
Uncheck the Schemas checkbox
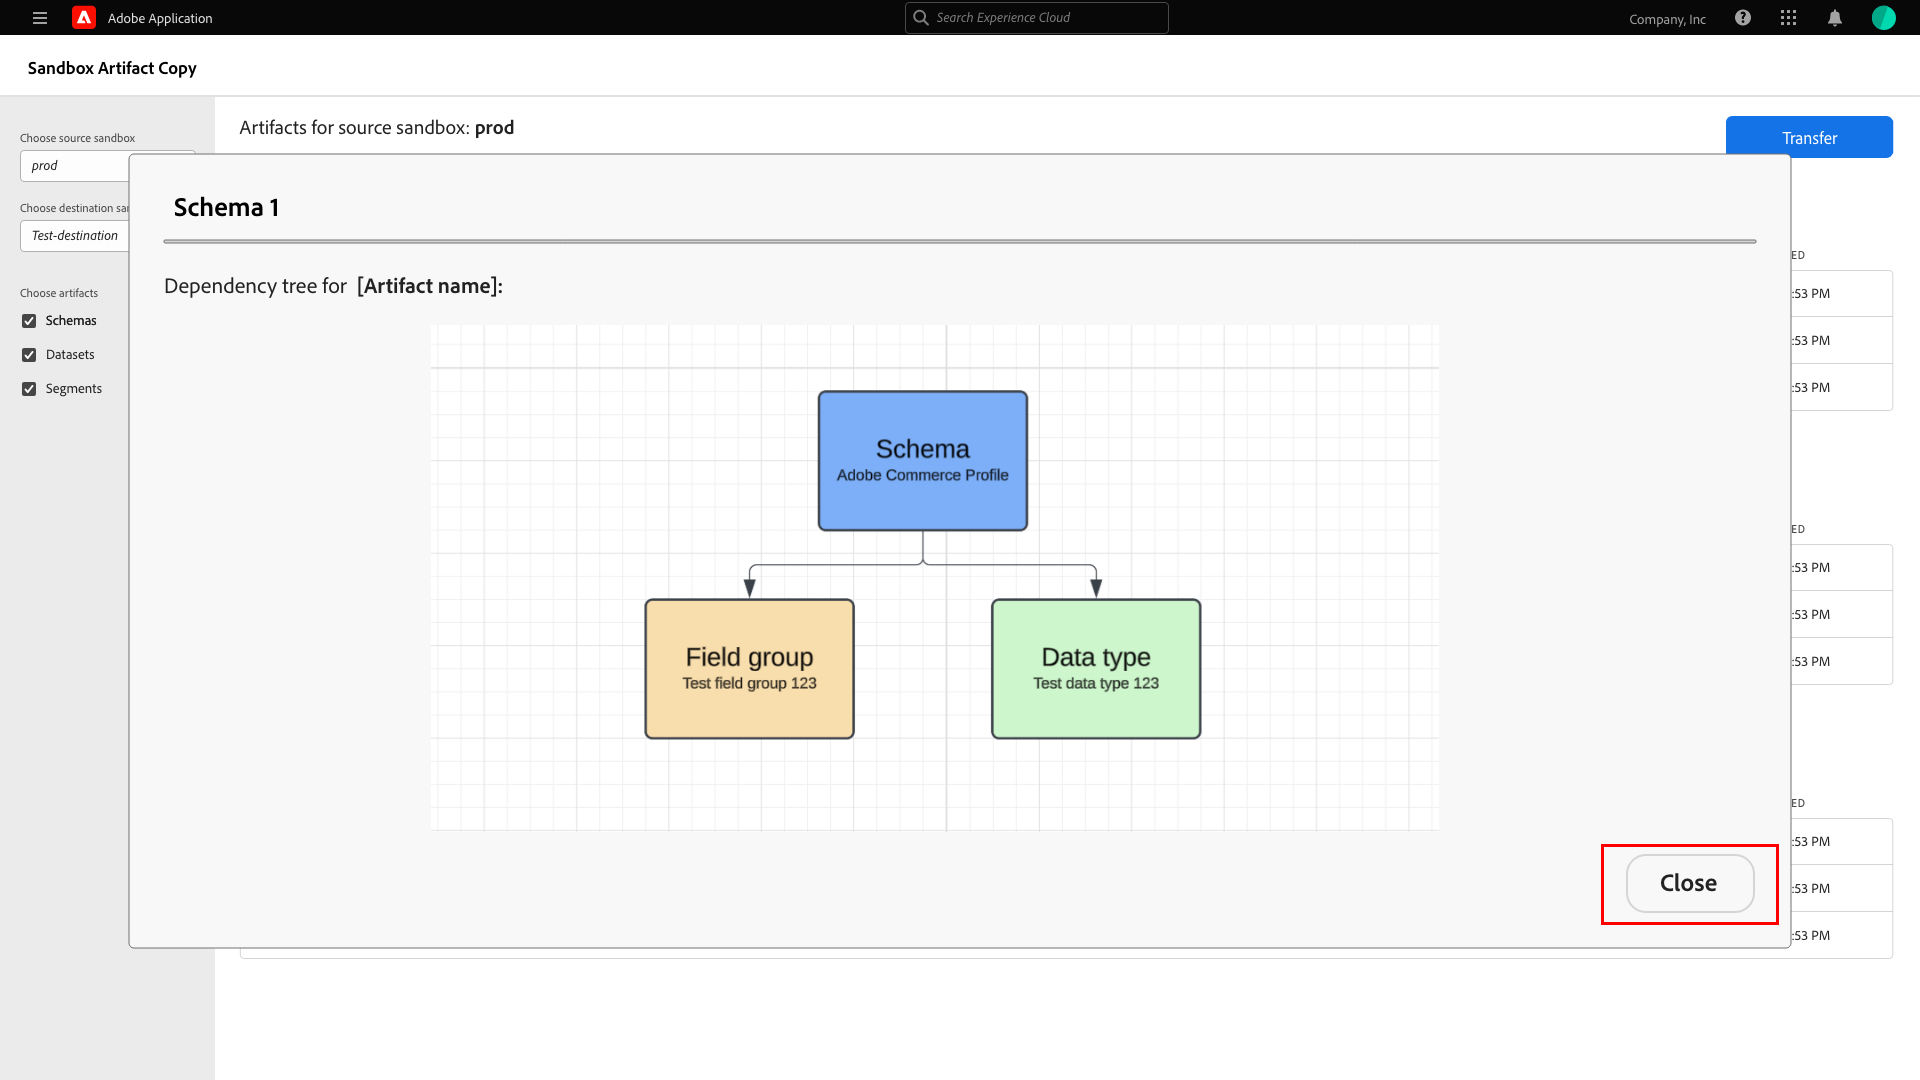pyautogui.click(x=29, y=321)
